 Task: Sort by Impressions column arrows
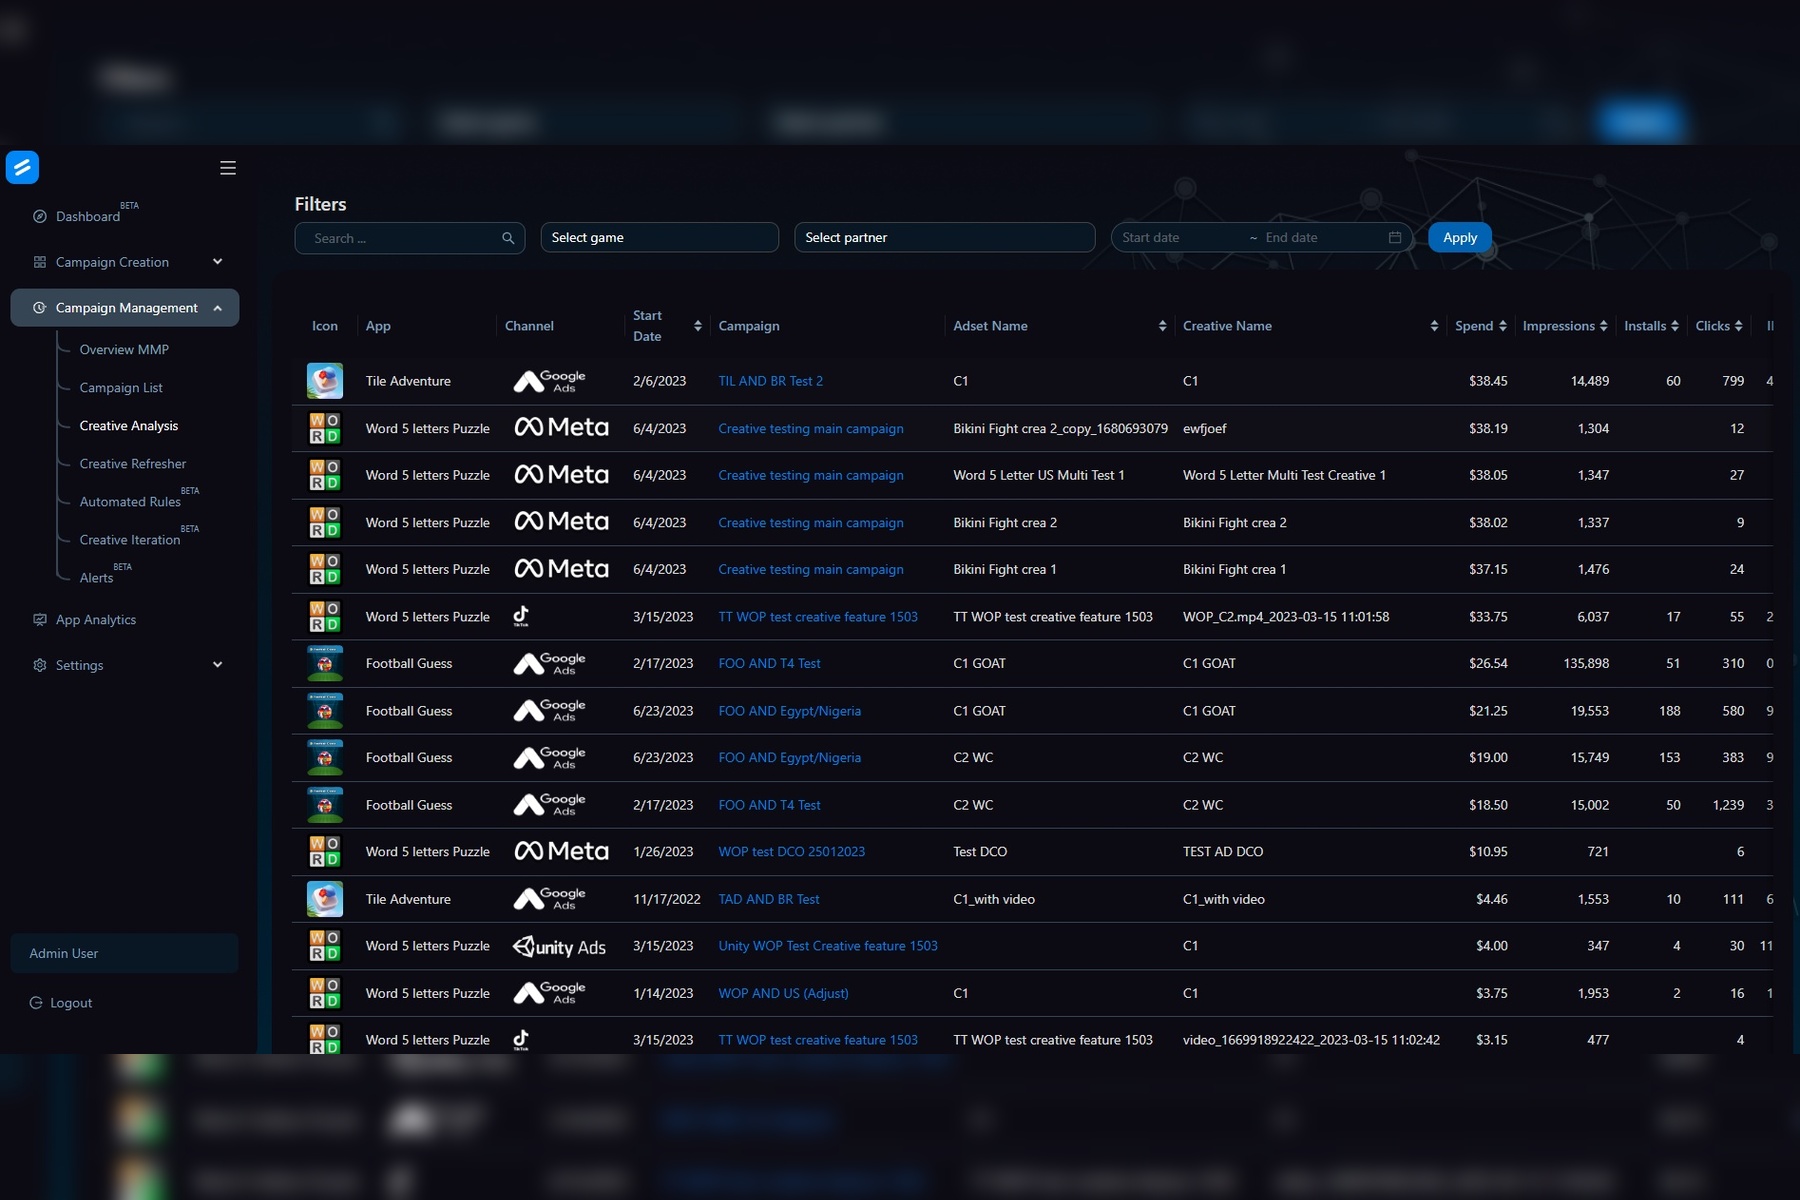(1603, 326)
